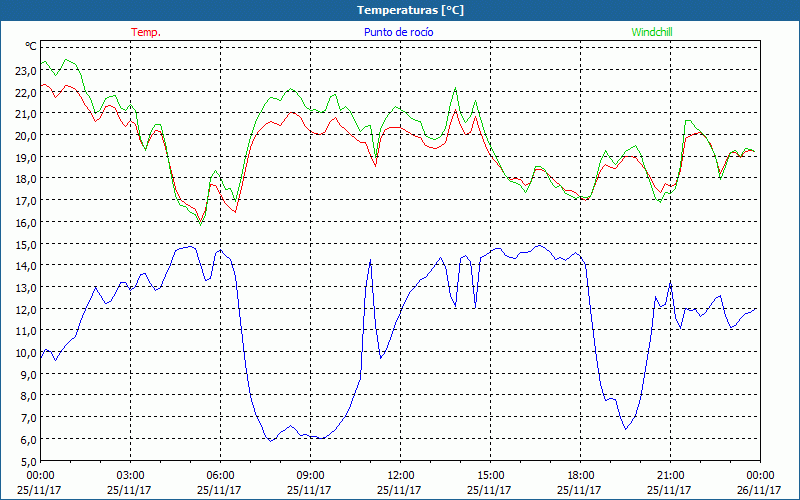The width and height of the screenshot is (800, 500).
Task: Click the 18,0 value on the y-axis
Action: pyautogui.click(x=26, y=180)
